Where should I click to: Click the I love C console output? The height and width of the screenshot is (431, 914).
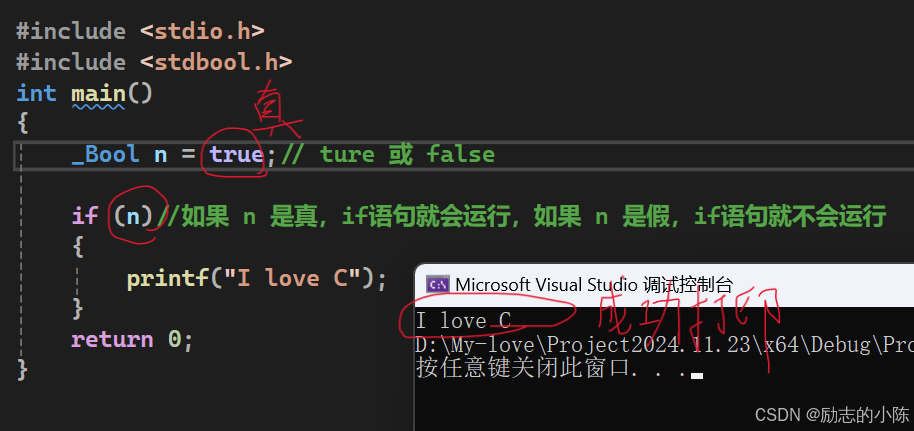pos(463,321)
